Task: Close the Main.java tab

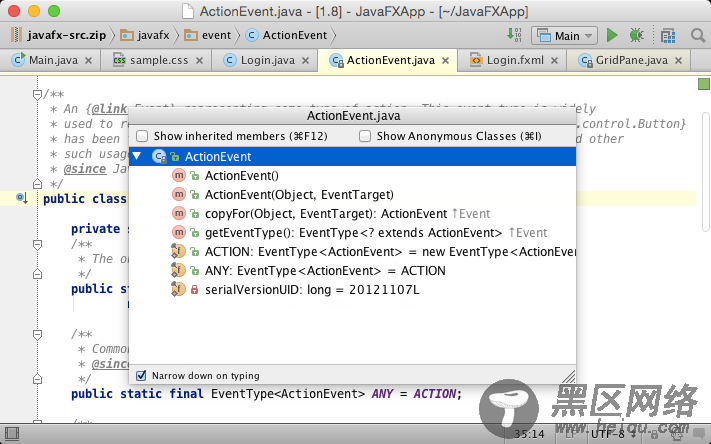Action: point(88,60)
